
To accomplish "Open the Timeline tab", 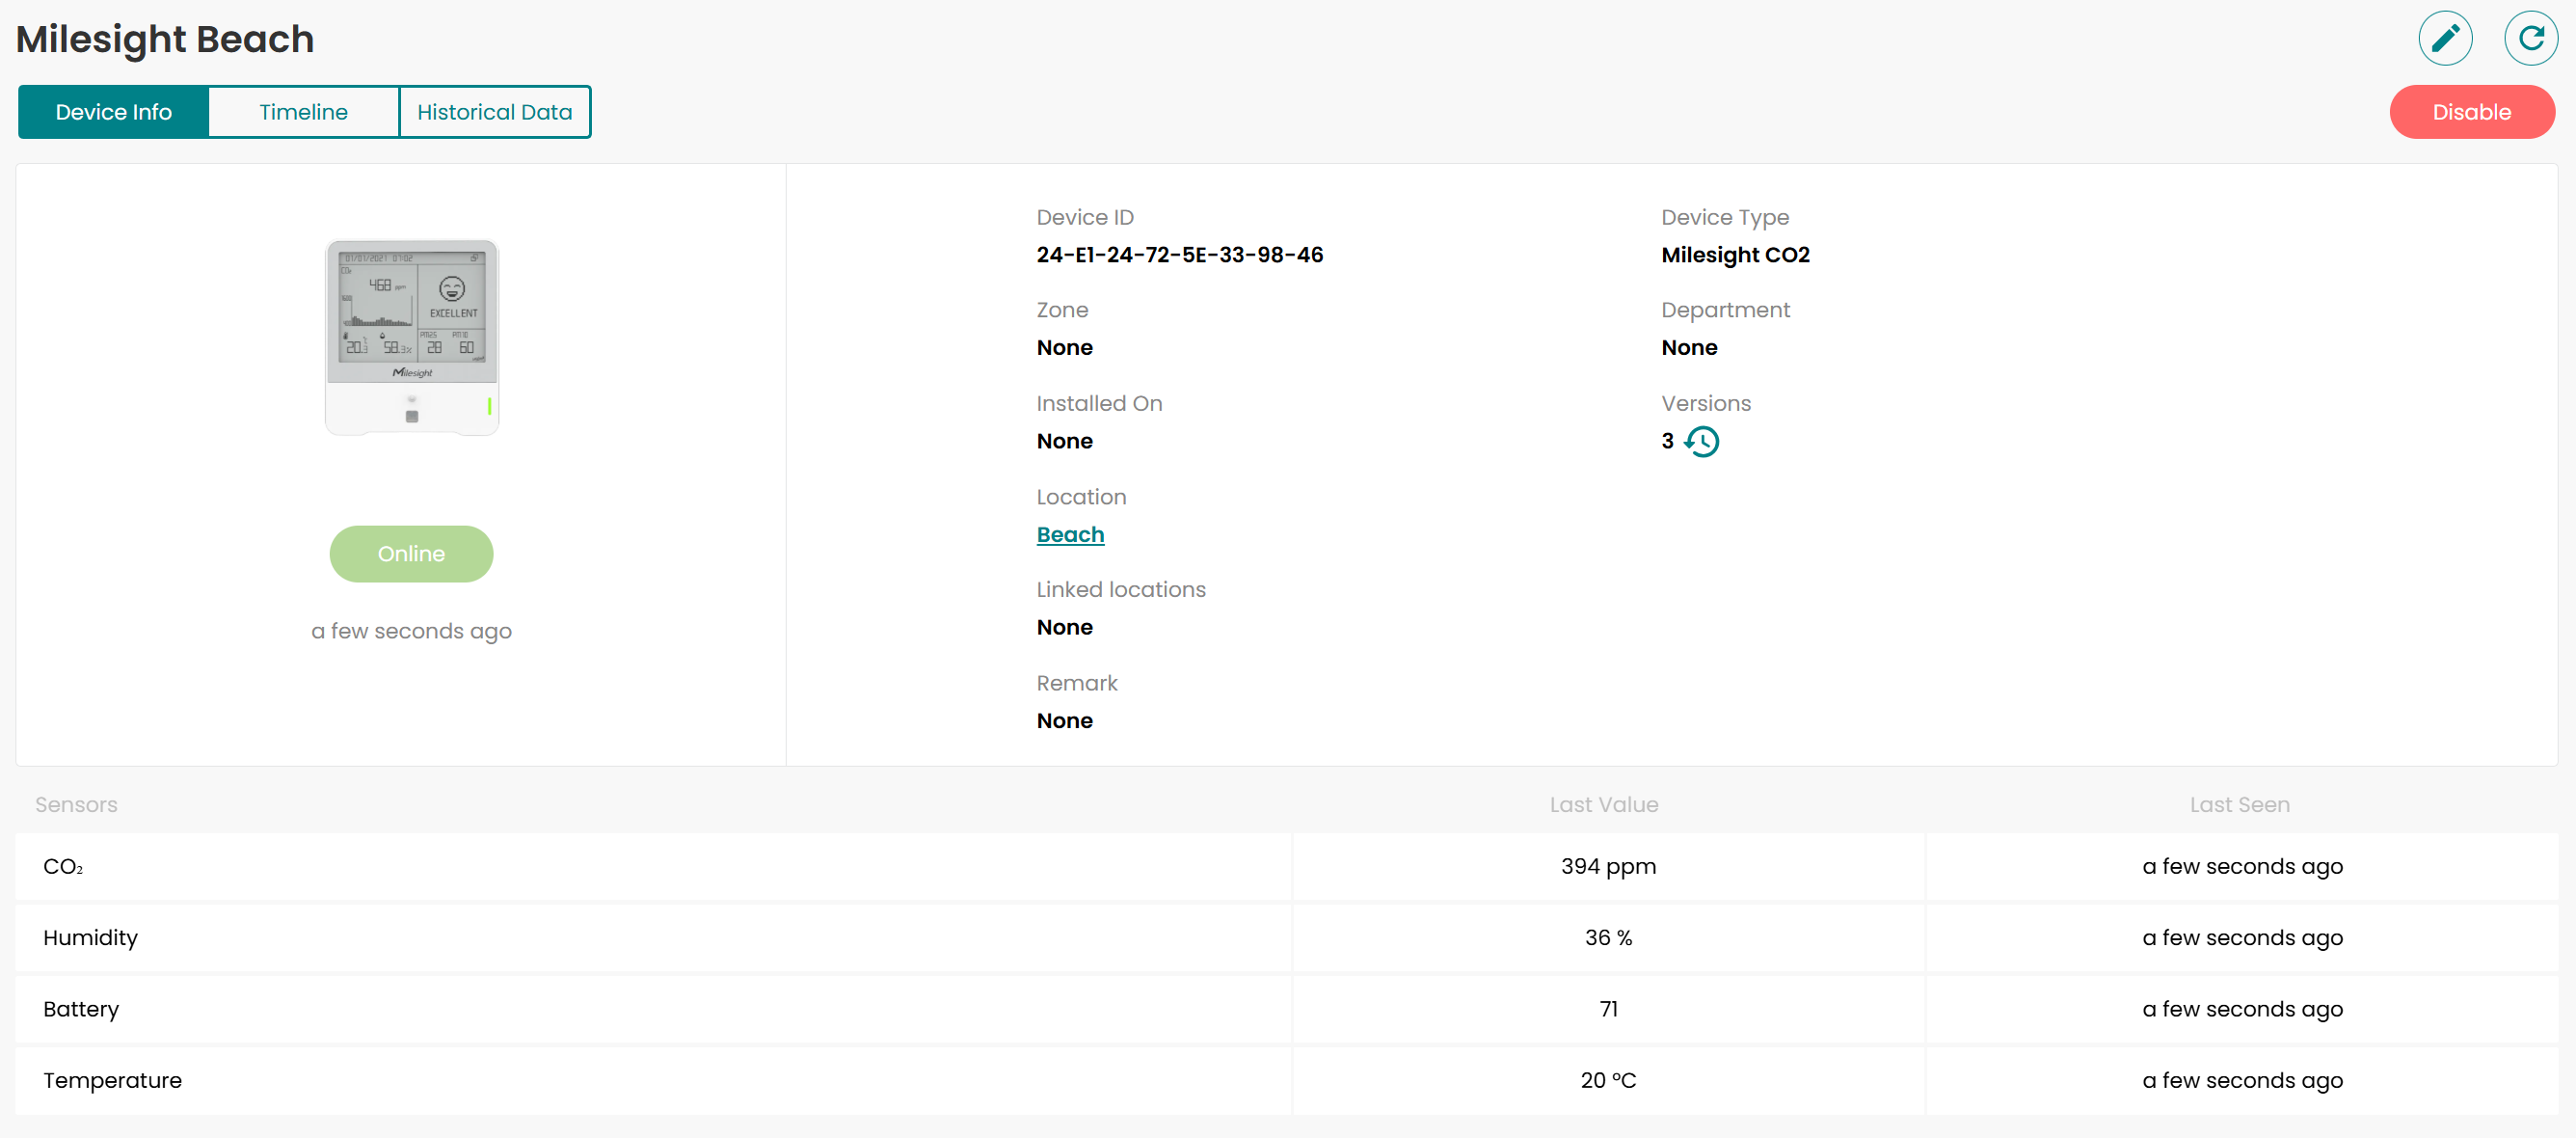I will click(303, 112).
